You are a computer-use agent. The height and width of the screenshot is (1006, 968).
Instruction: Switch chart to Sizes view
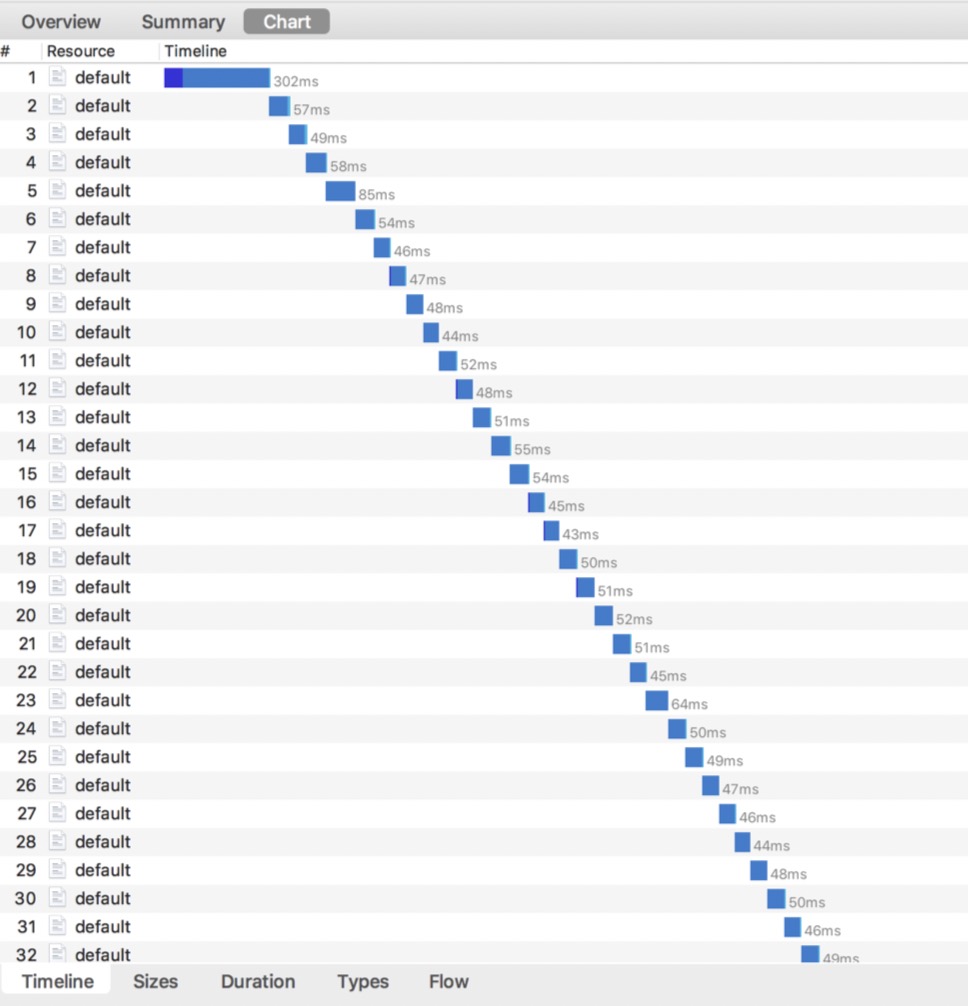pyautogui.click(x=155, y=982)
